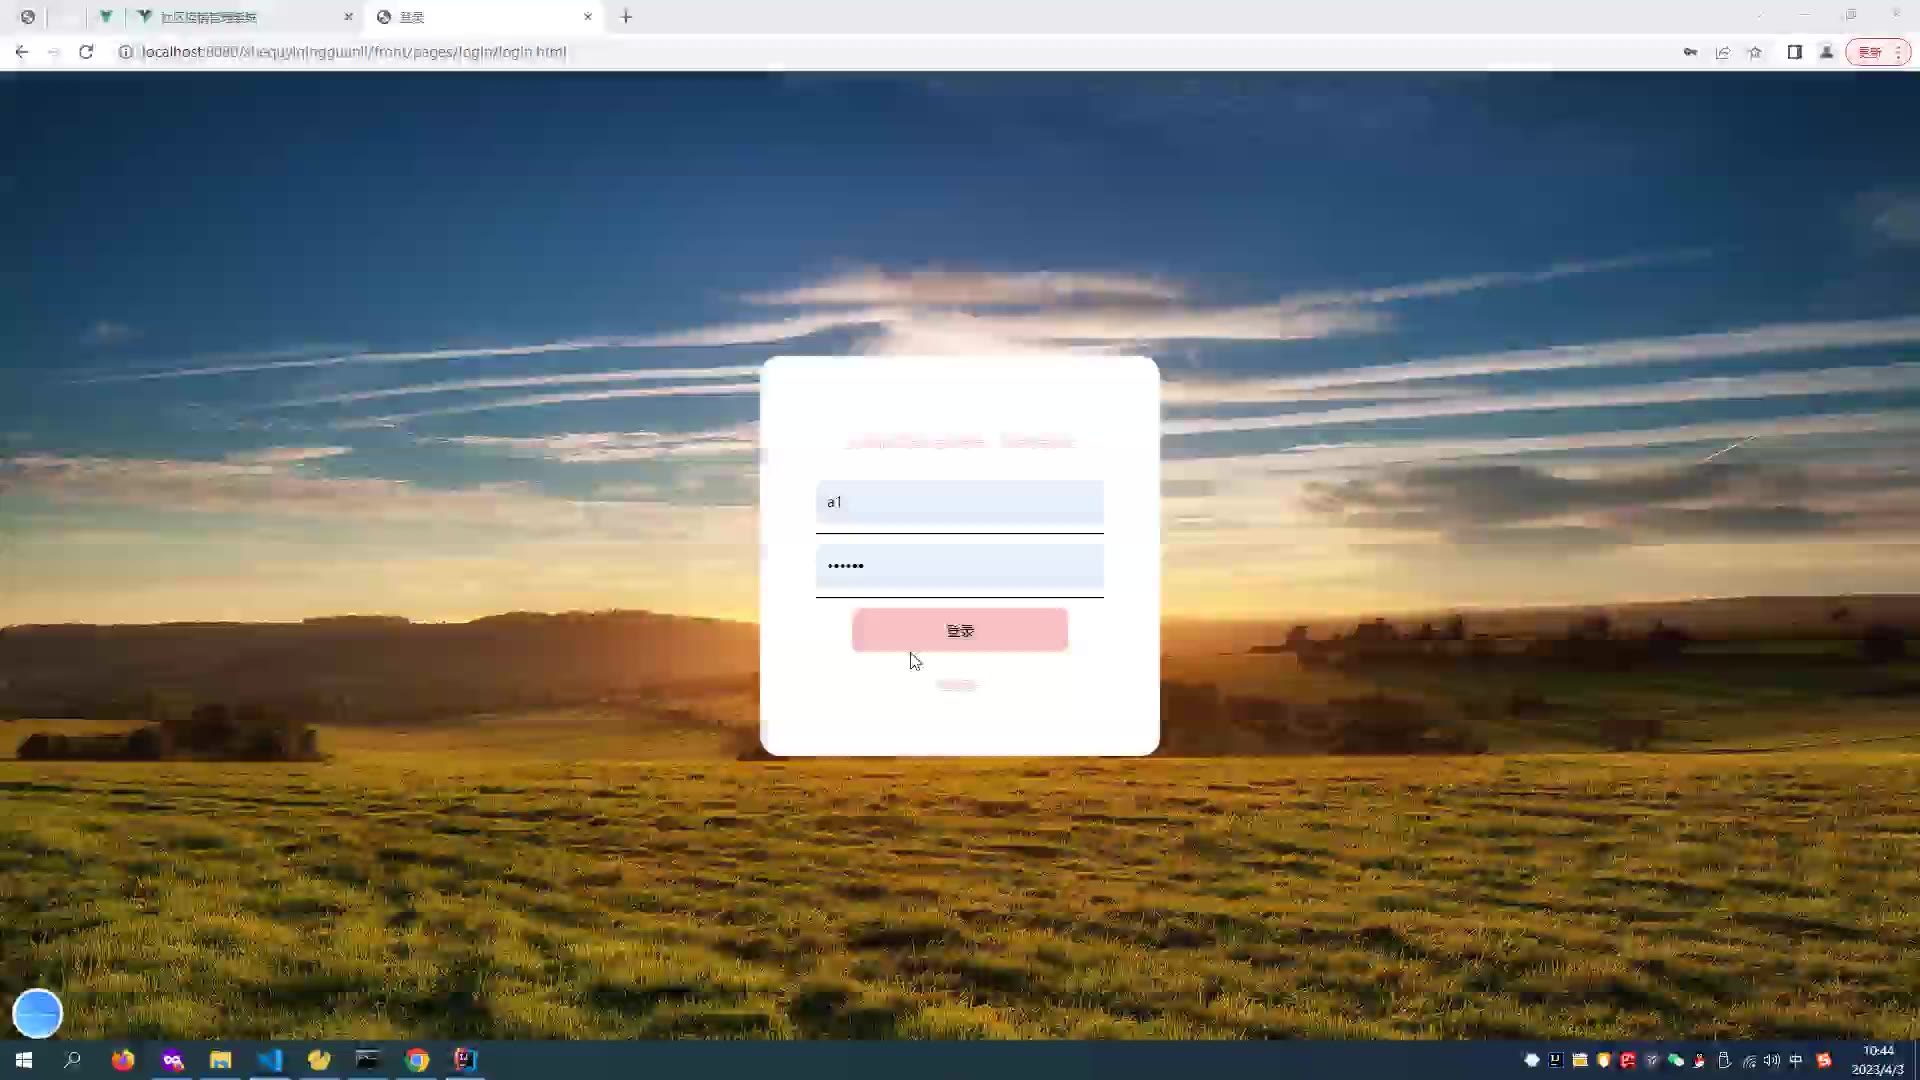Toggle the volume speaker tray icon
The width and height of the screenshot is (1920, 1080).
point(1771,1060)
